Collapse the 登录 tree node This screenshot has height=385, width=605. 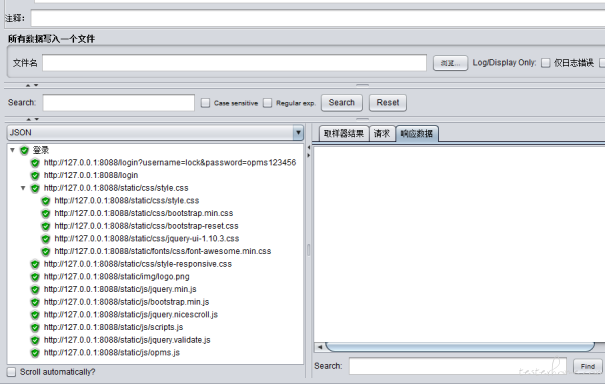pos(13,150)
